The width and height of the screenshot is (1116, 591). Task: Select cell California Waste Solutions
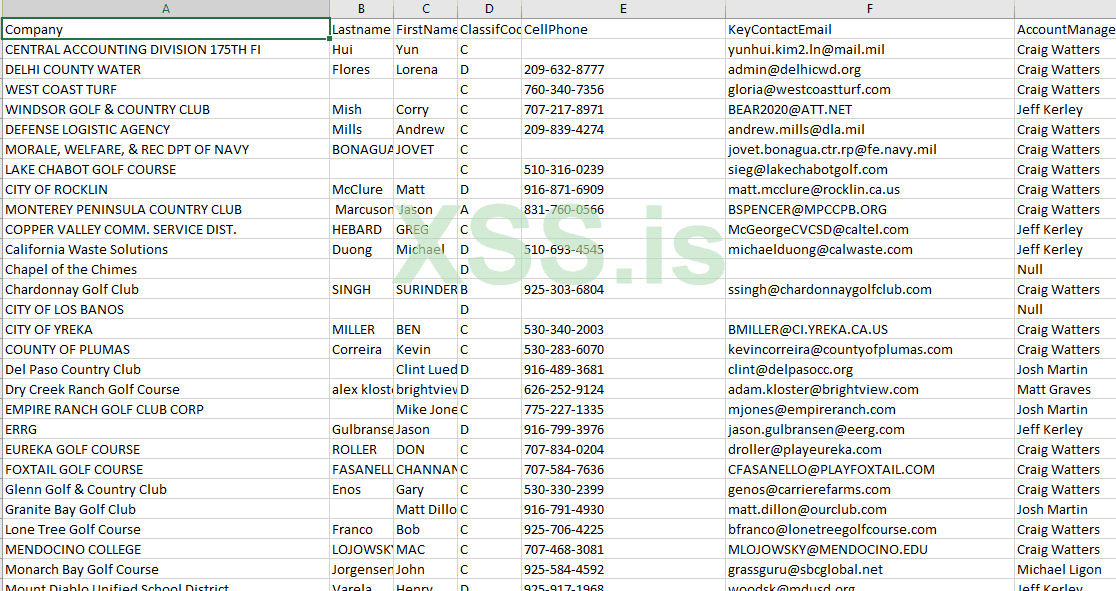(x=166, y=249)
